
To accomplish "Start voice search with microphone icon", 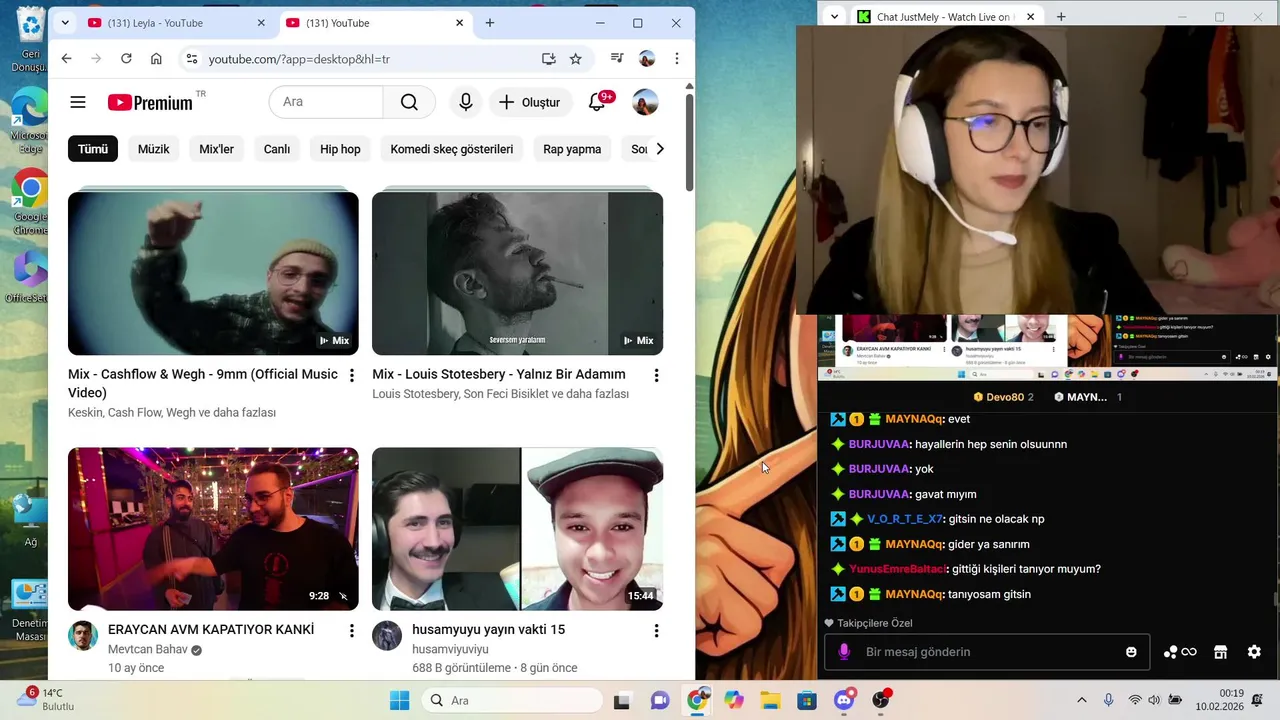I will tap(465, 102).
